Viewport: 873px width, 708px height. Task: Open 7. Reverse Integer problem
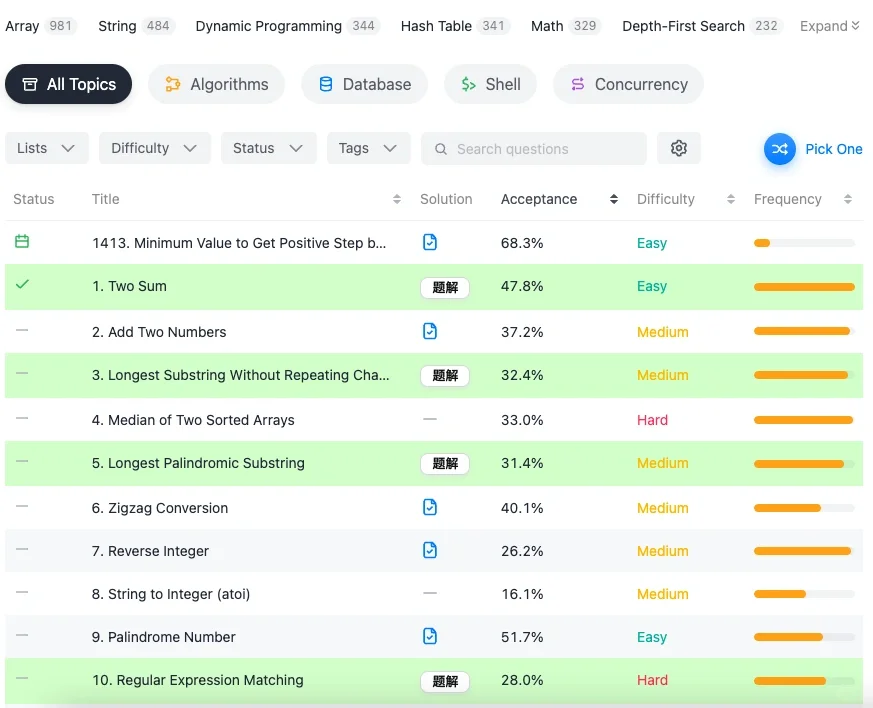[150, 551]
